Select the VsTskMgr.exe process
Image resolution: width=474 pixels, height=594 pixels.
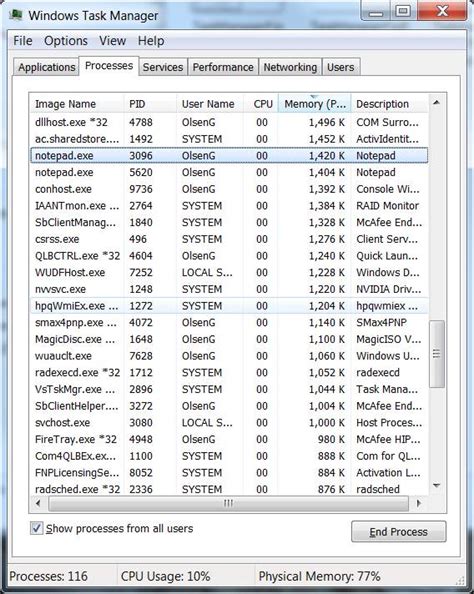click(x=229, y=389)
